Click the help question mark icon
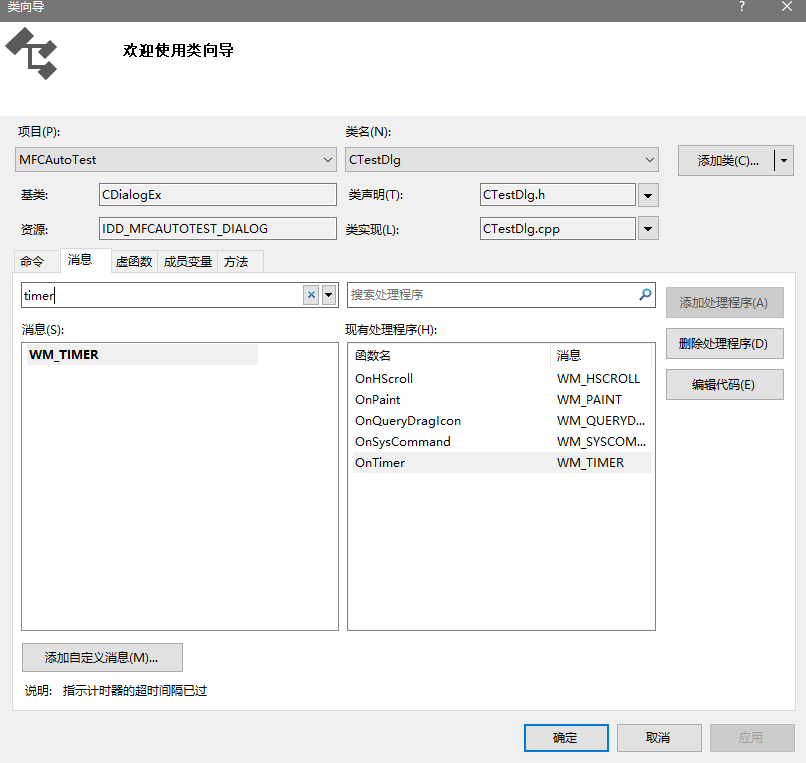The height and width of the screenshot is (763, 806). tap(740, 8)
